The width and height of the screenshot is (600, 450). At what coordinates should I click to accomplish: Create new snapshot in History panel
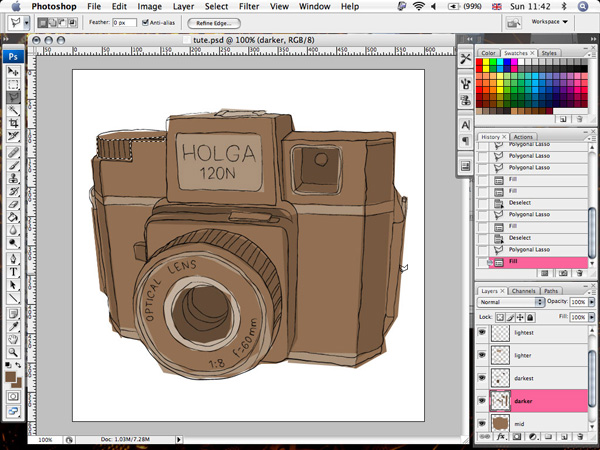tap(563, 273)
